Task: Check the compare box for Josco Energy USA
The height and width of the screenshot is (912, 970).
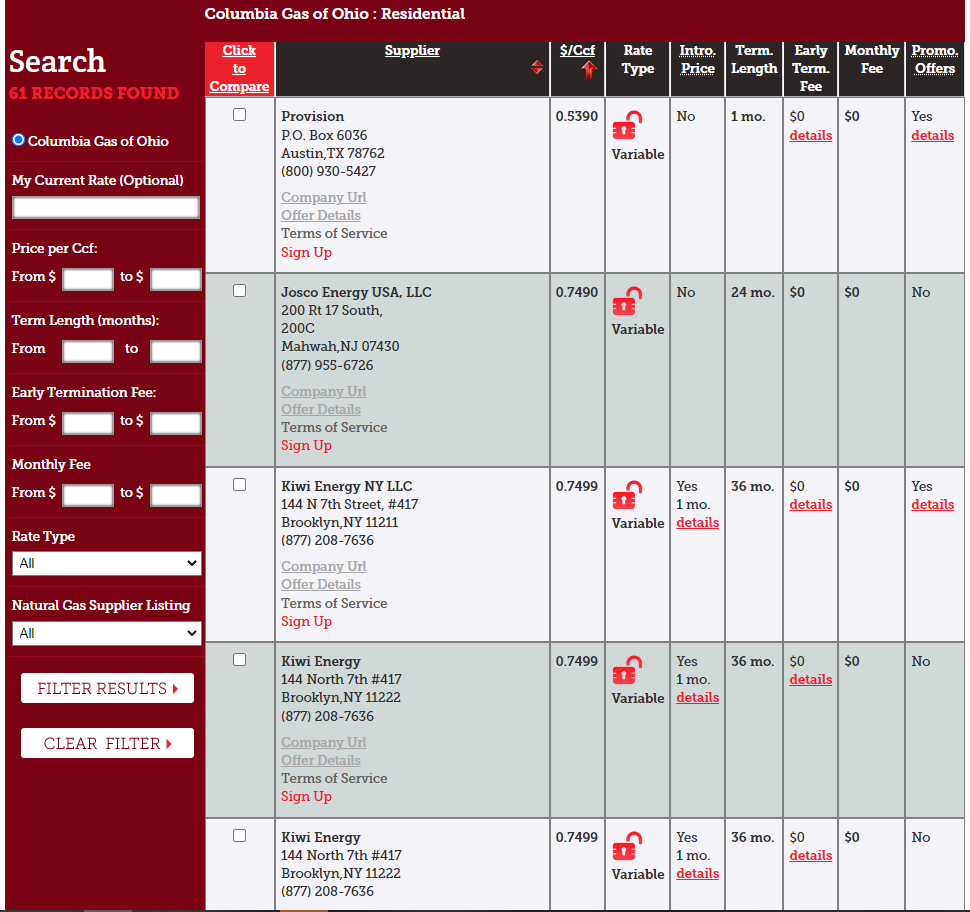Action: [239, 290]
